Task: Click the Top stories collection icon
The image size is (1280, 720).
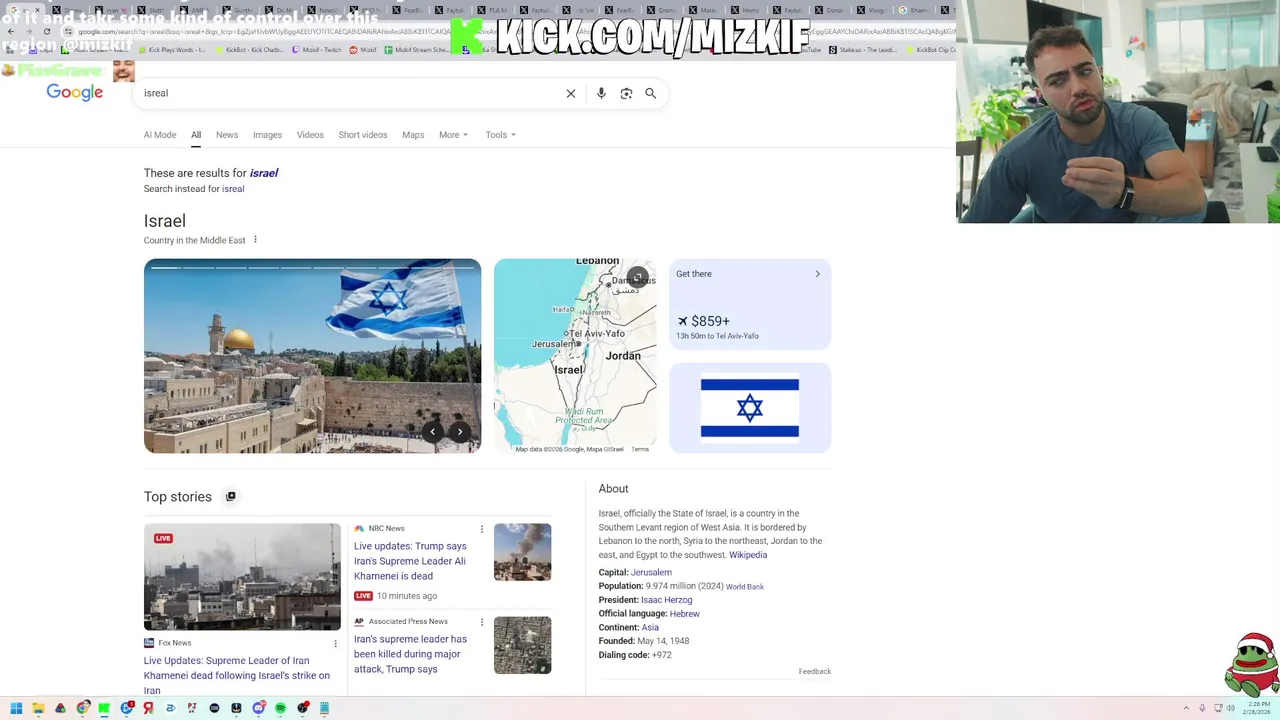Action: (230, 496)
